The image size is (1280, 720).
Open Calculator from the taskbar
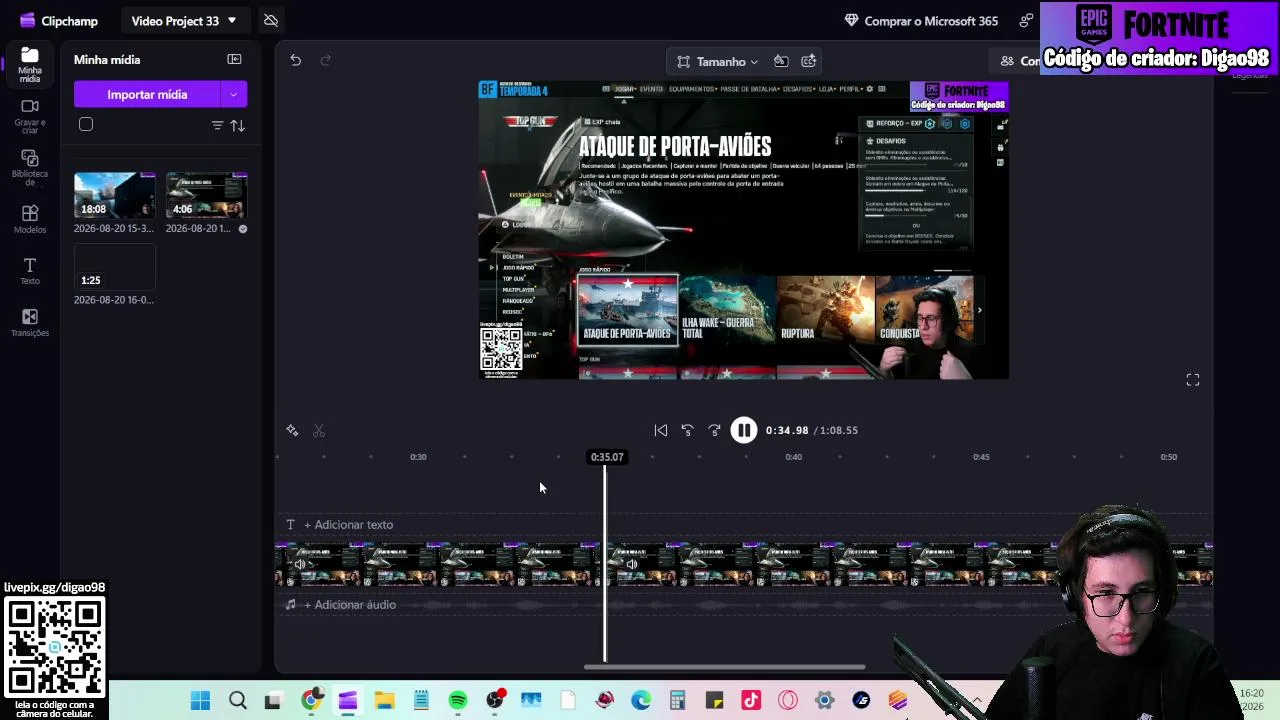(x=677, y=700)
